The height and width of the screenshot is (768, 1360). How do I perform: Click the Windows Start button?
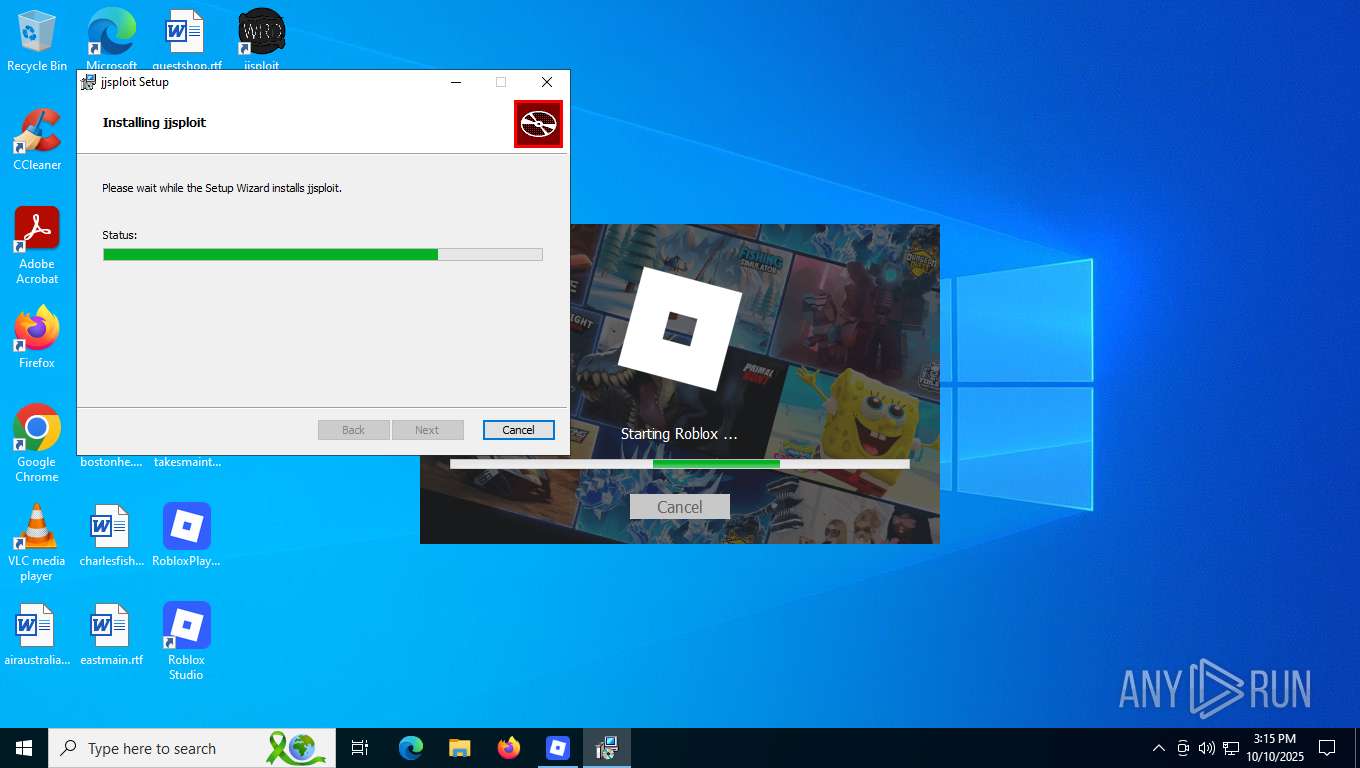click(24, 748)
